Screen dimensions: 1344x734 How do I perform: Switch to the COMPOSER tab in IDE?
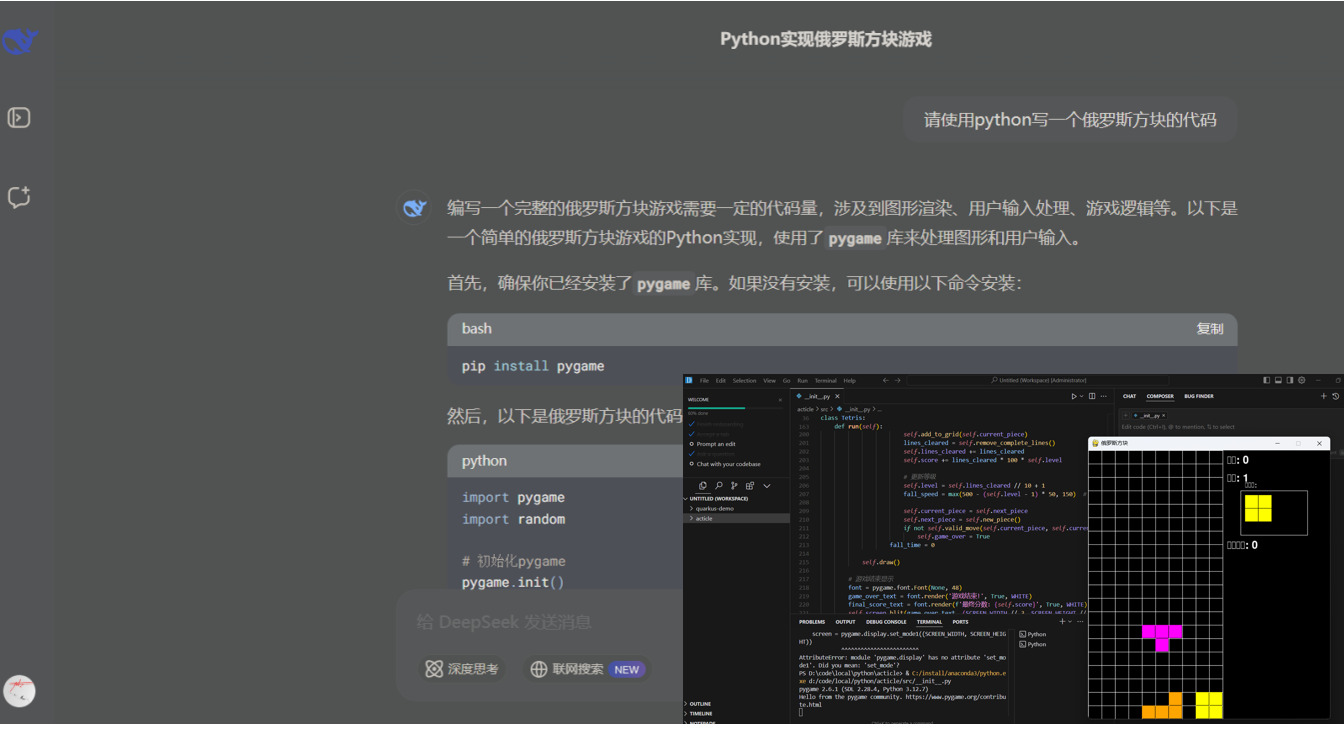point(1160,396)
